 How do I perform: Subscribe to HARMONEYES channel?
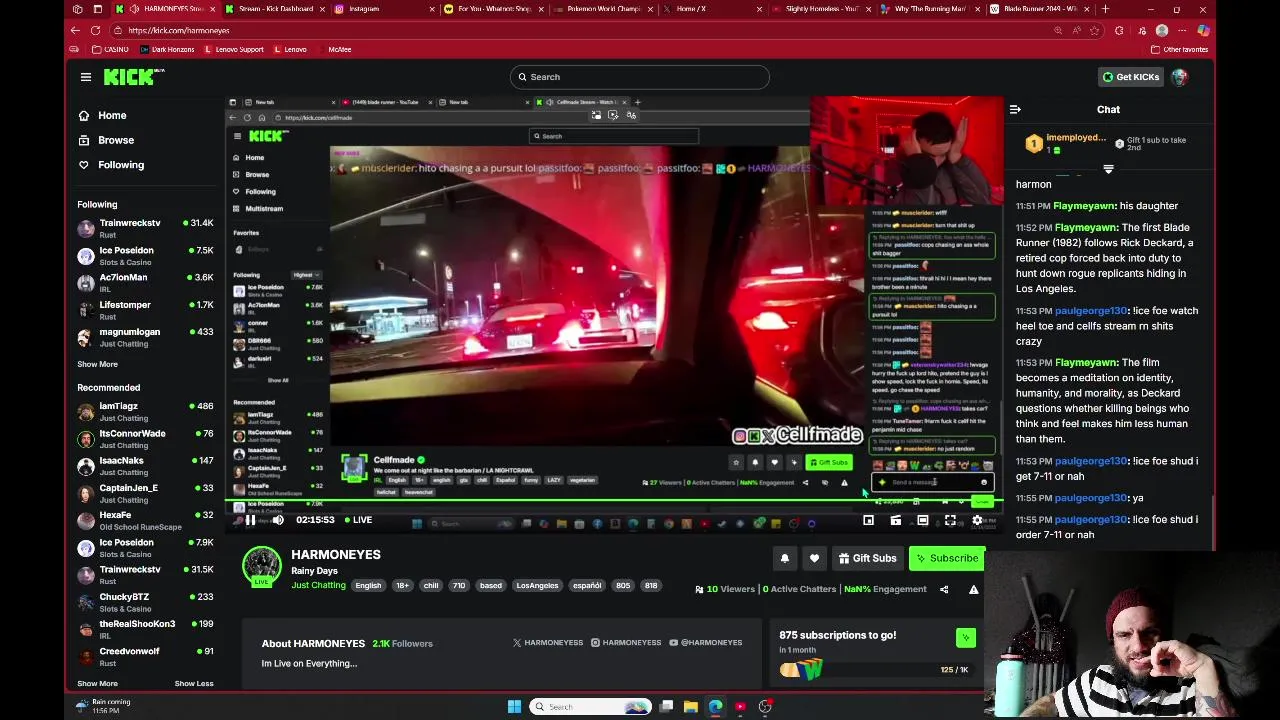tap(947, 558)
